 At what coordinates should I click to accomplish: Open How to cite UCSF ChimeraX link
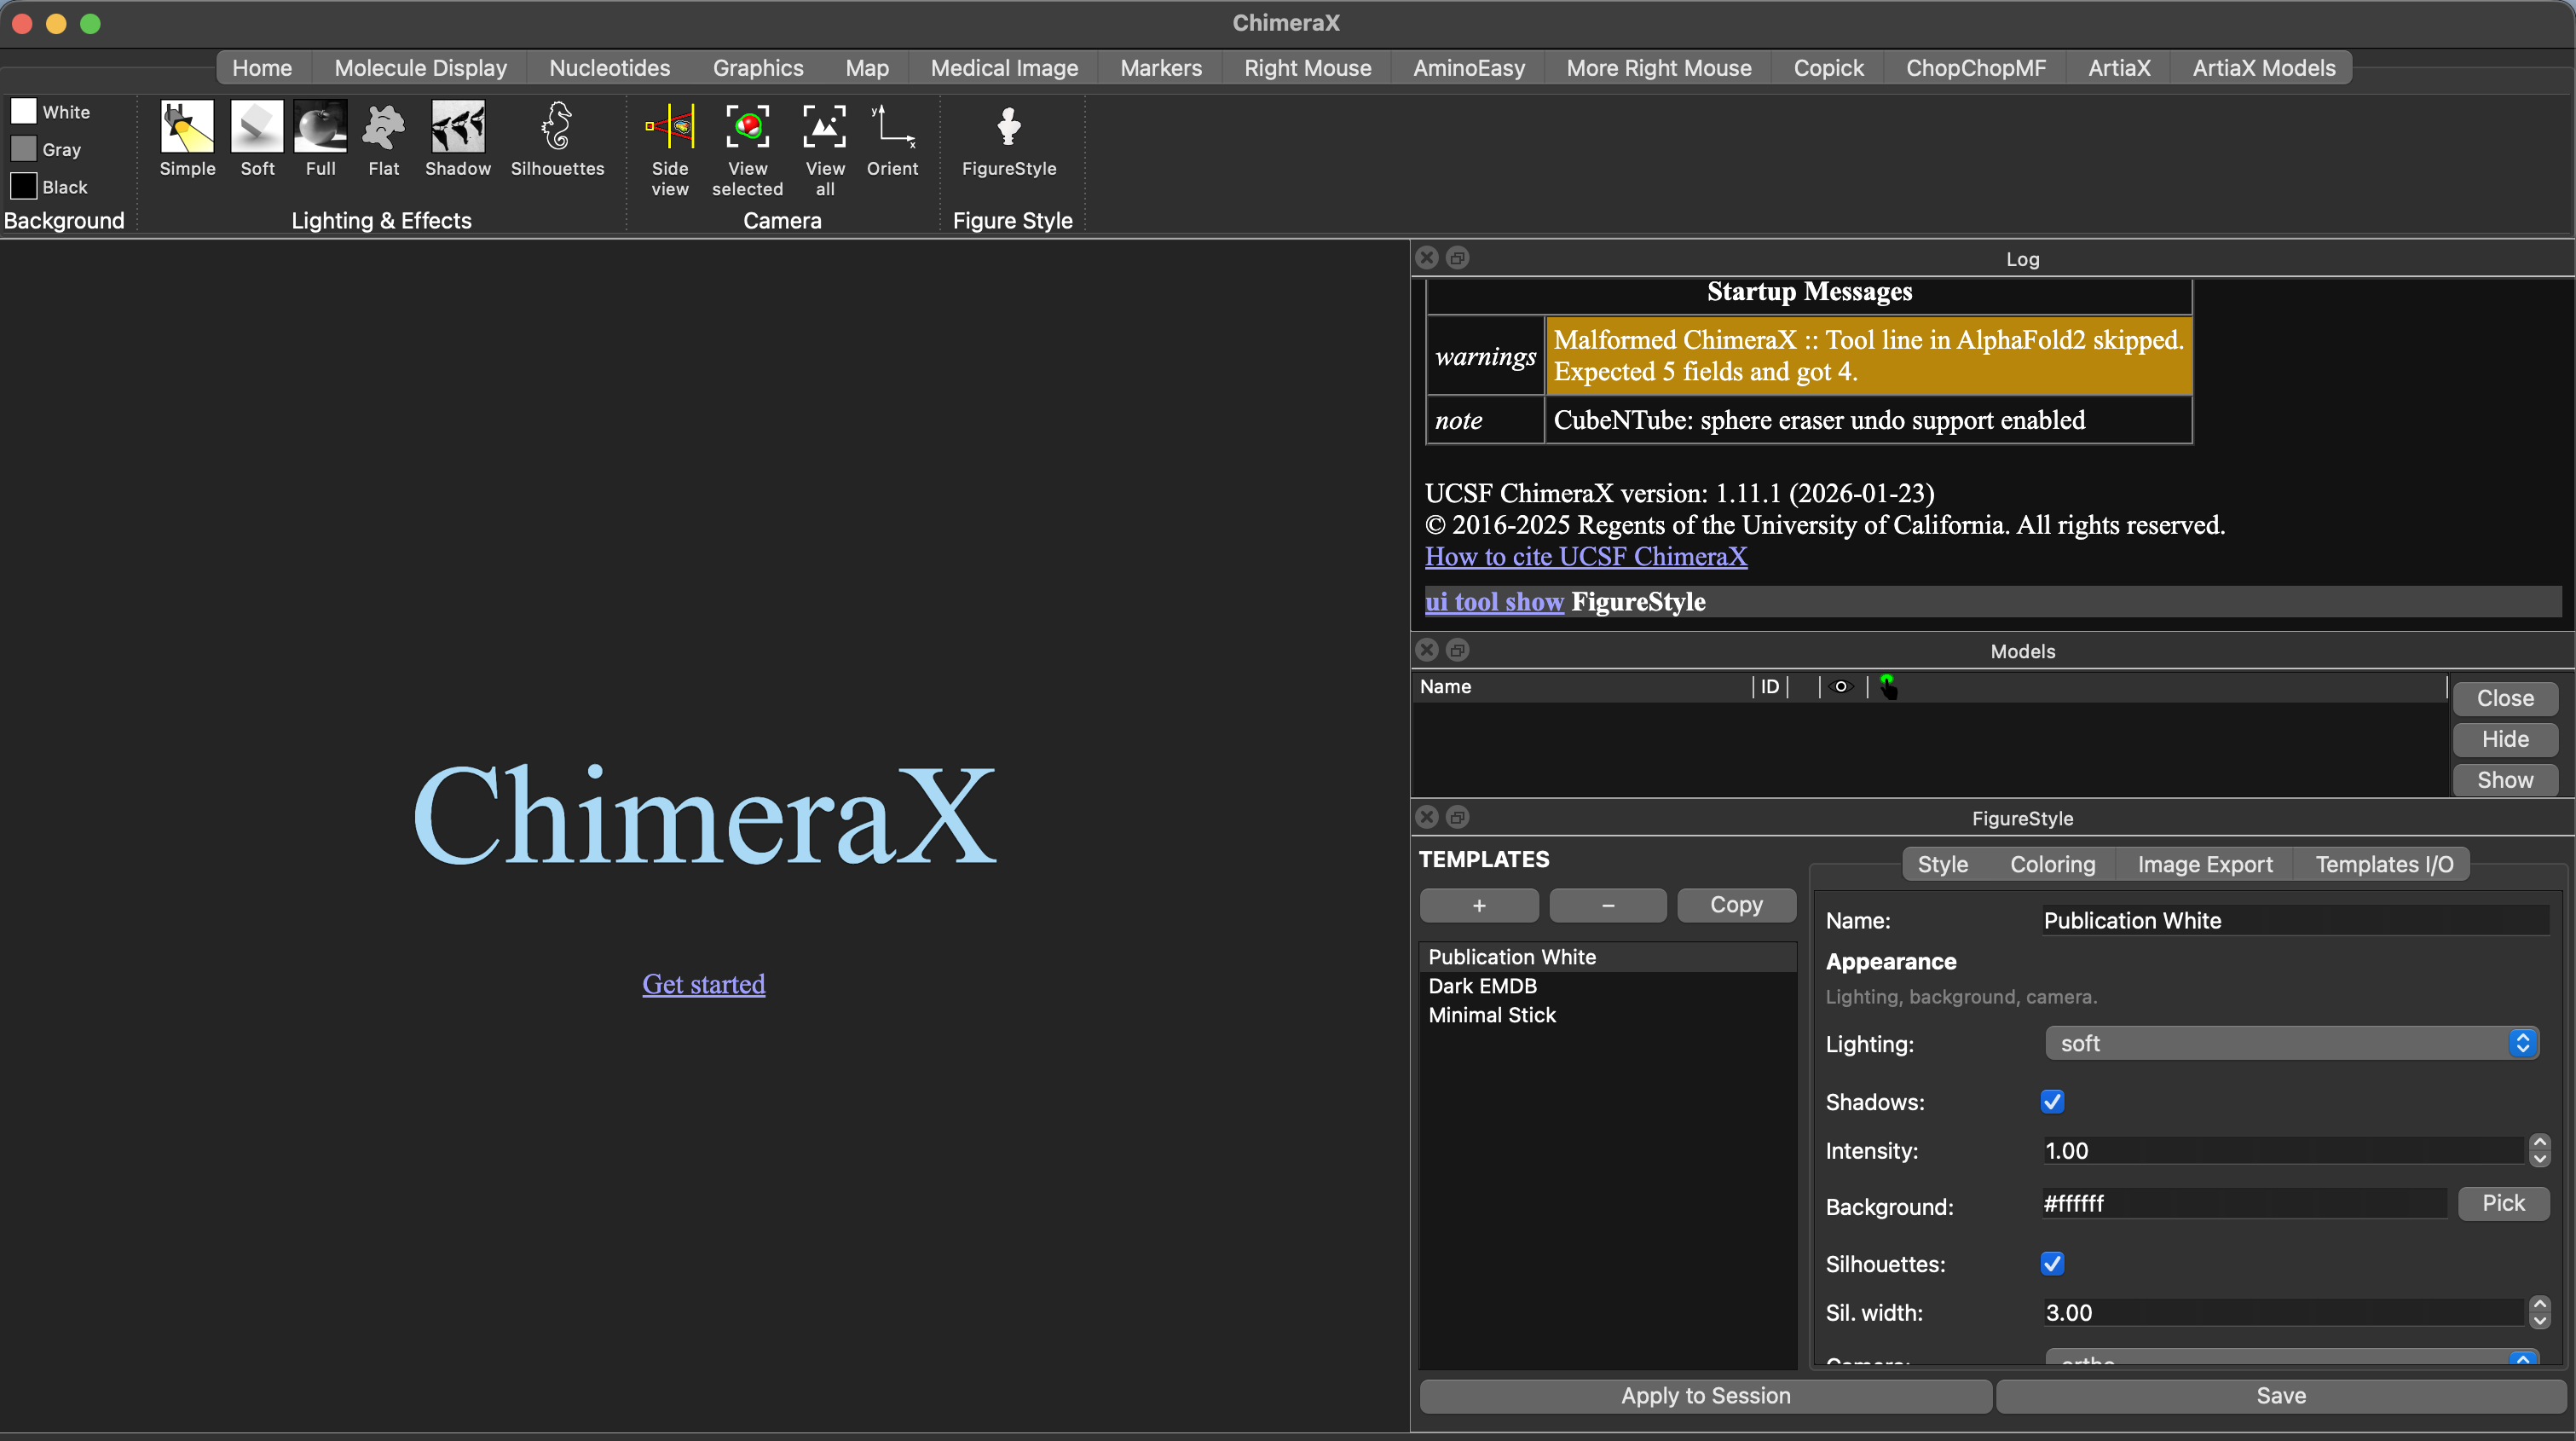pos(1586,556)
